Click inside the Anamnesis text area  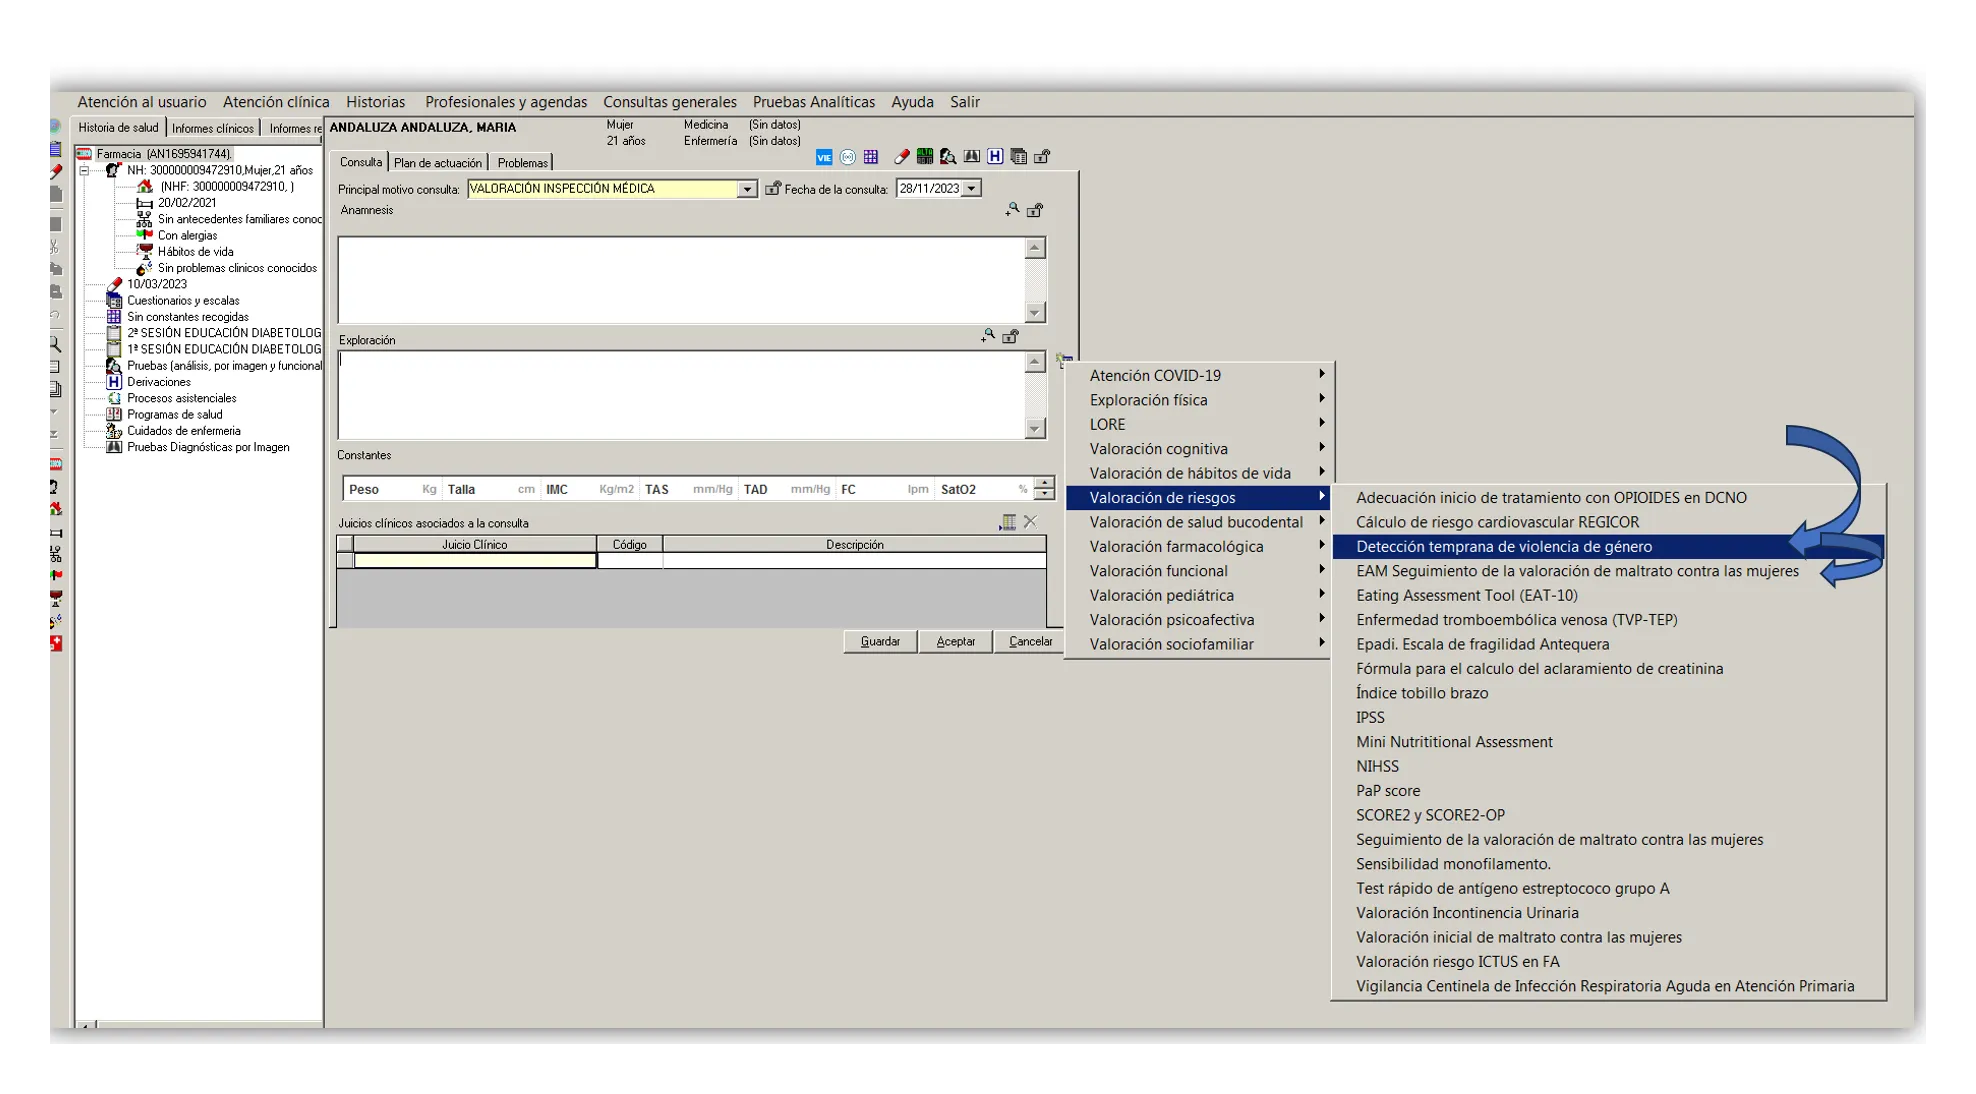point(682,280)
